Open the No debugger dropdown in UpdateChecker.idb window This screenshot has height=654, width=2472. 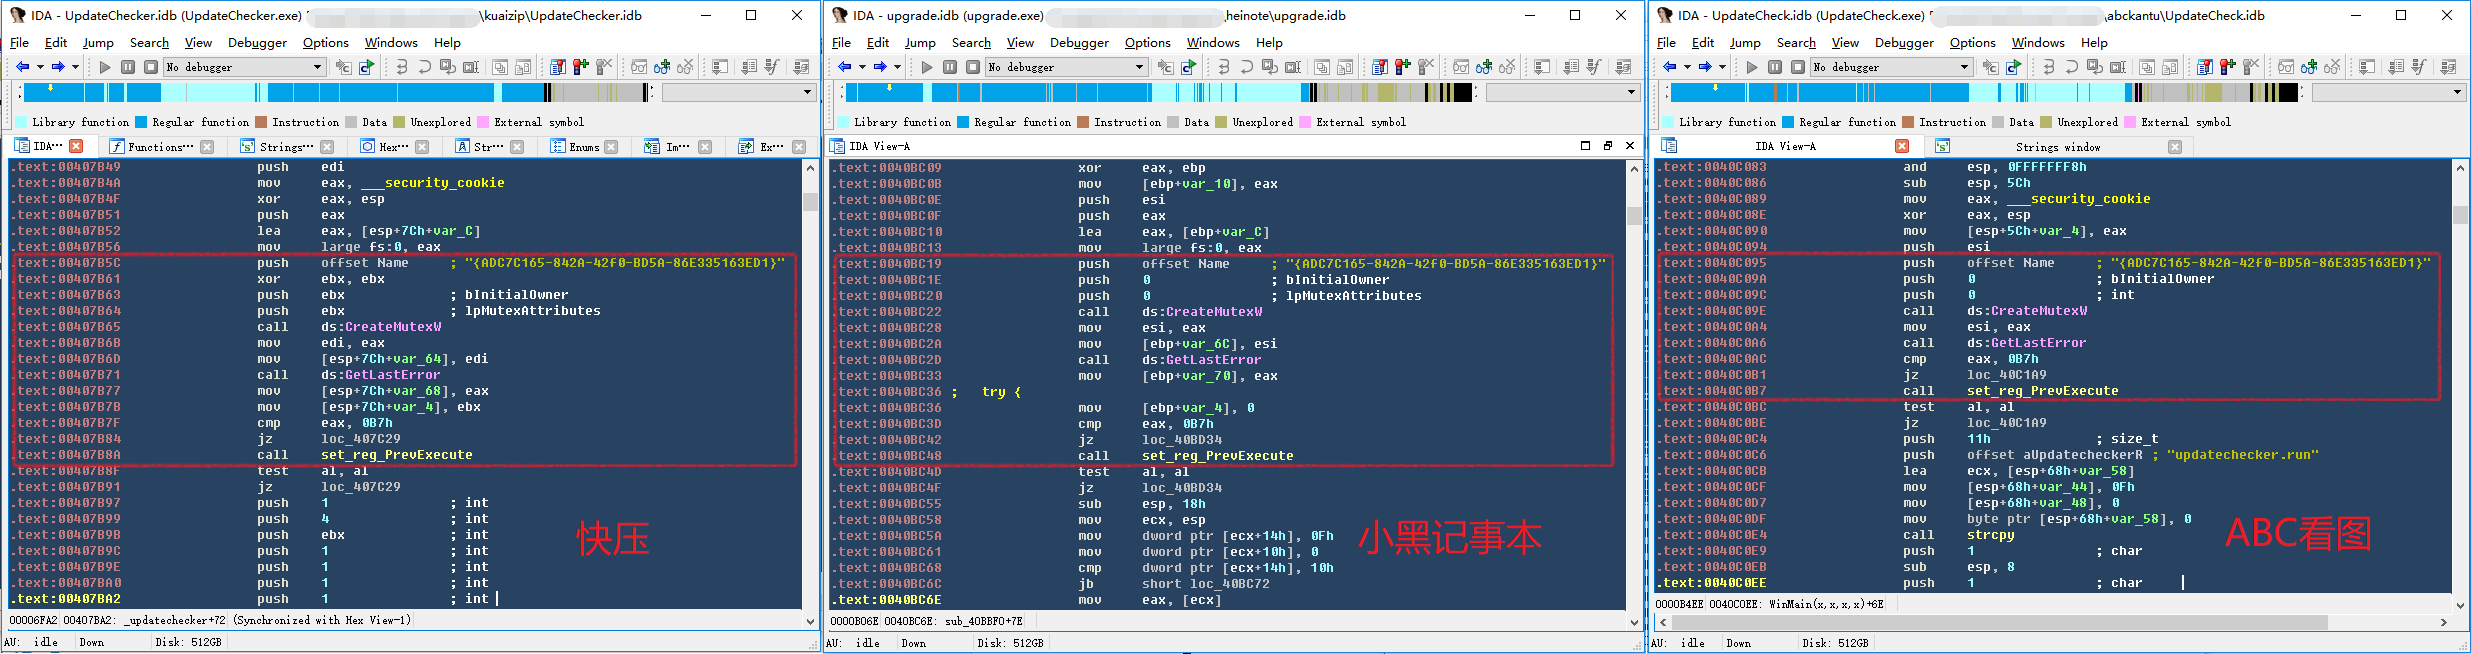pos(318,67)
